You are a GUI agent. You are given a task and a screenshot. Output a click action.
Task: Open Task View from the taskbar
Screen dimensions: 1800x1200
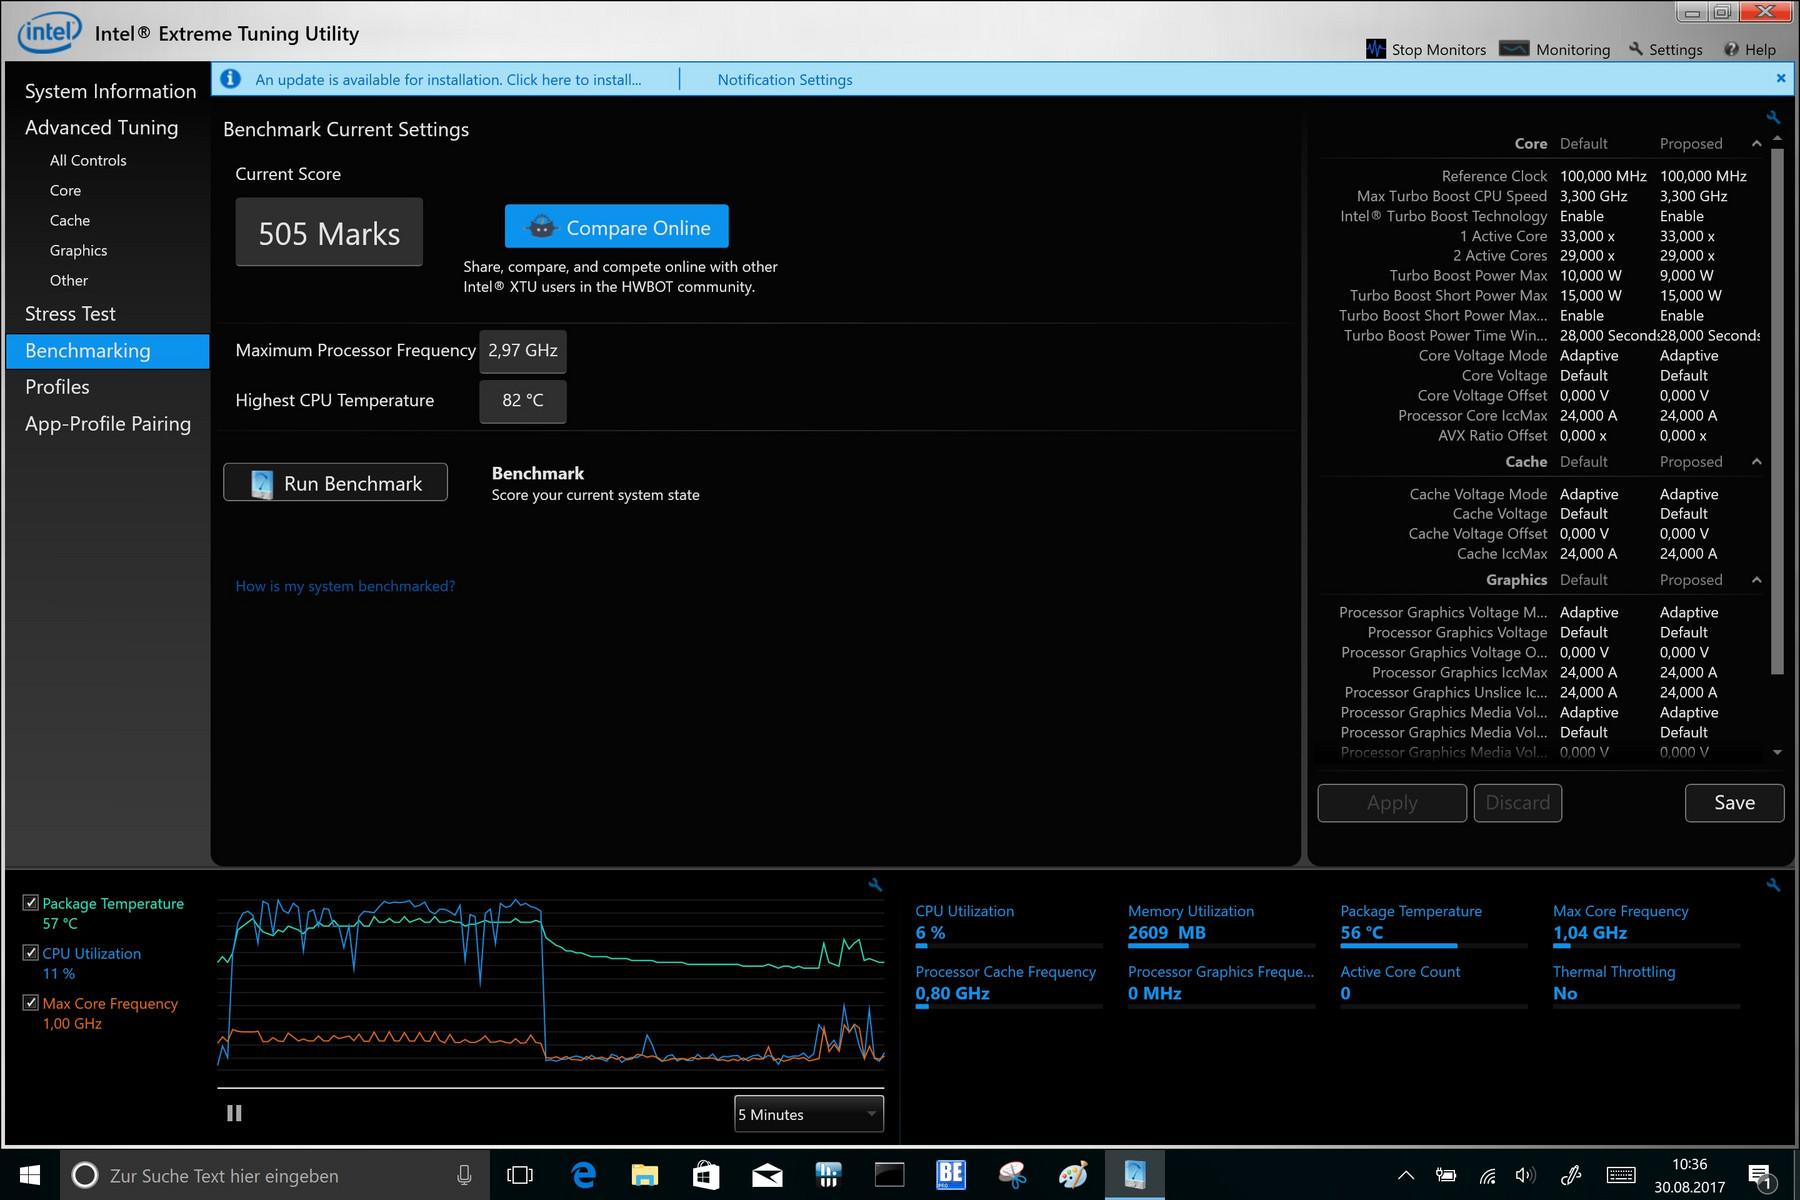coord(520,1175)
